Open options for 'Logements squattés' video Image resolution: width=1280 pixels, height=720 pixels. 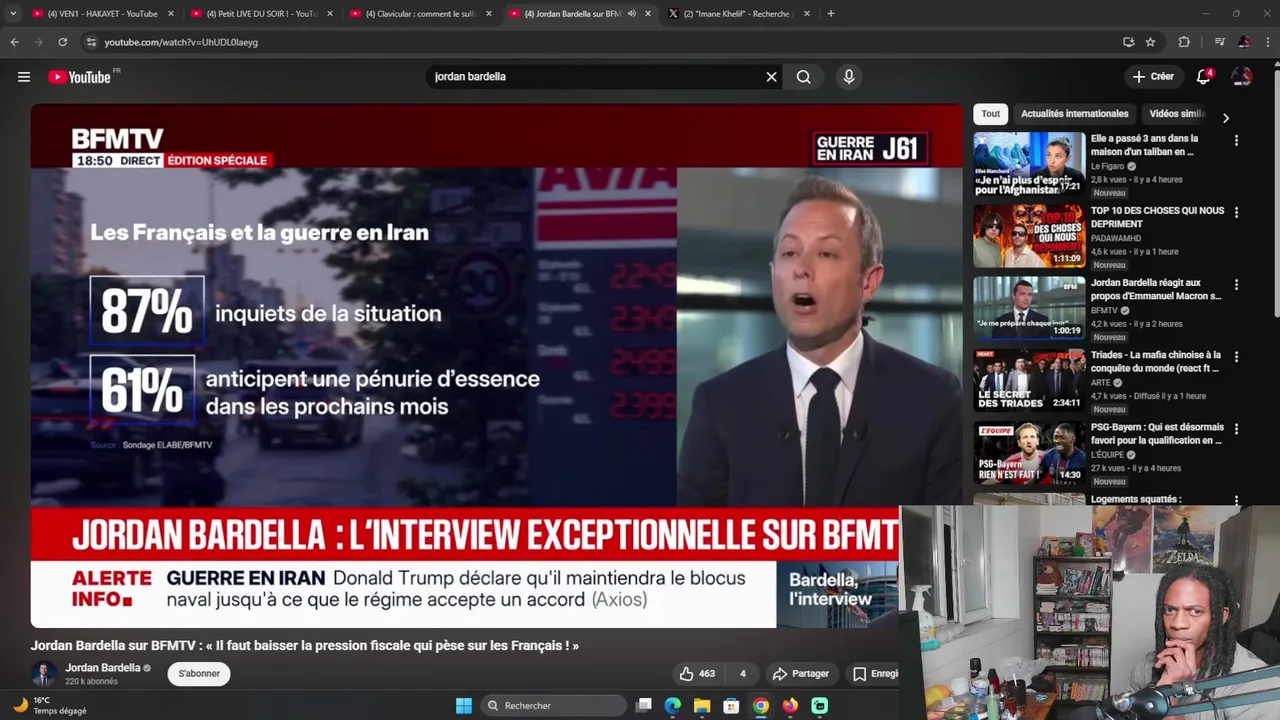pos(1236,500)
